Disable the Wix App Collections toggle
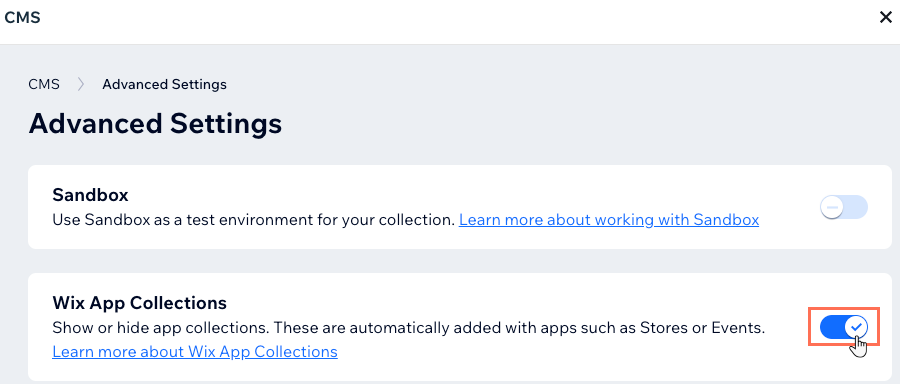Viewport: 900px width, 384px height. [844, 327]
